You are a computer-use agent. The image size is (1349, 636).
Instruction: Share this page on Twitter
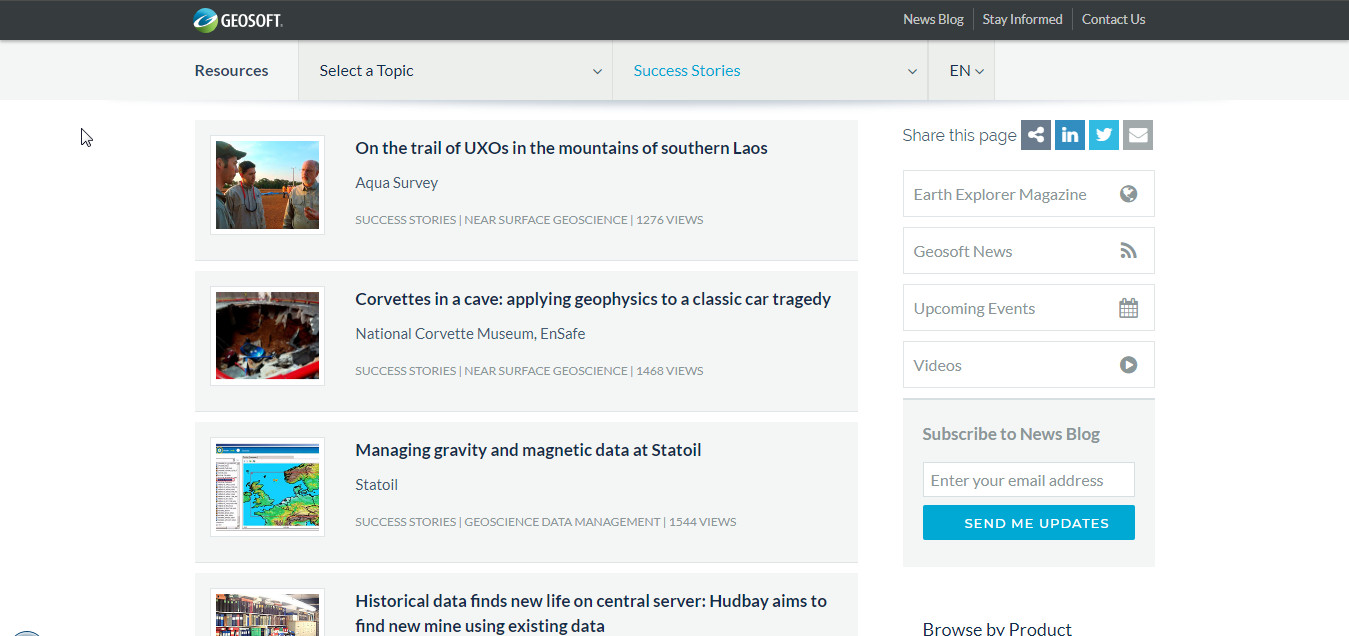tap(1104, 135)
